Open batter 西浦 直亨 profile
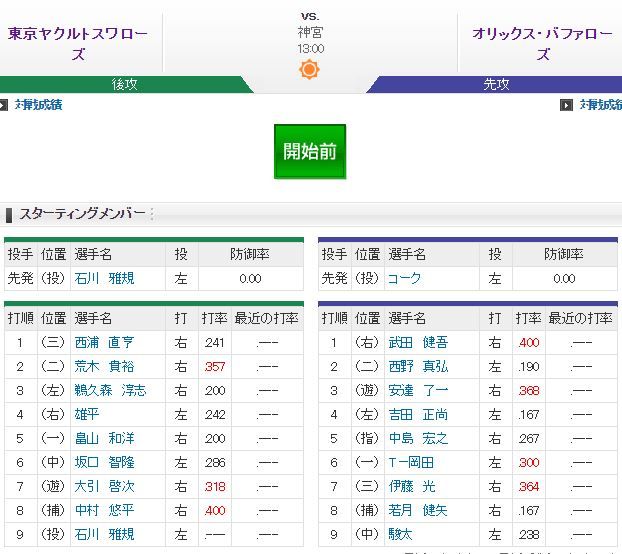Viewport: 622px width, 554px height. pos(104,342)
